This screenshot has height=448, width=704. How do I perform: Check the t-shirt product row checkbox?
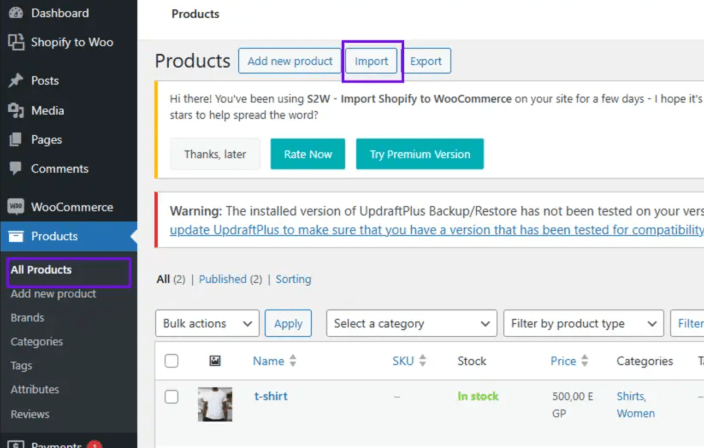pyautogui.click(x=171, y=397)
